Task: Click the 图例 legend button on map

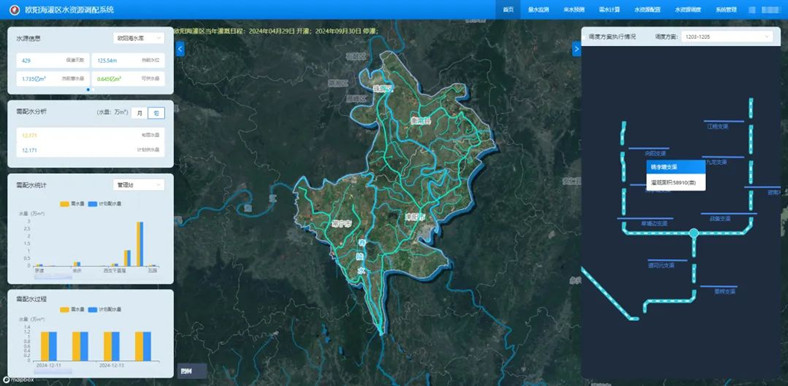Action: (x=191, y=371)
